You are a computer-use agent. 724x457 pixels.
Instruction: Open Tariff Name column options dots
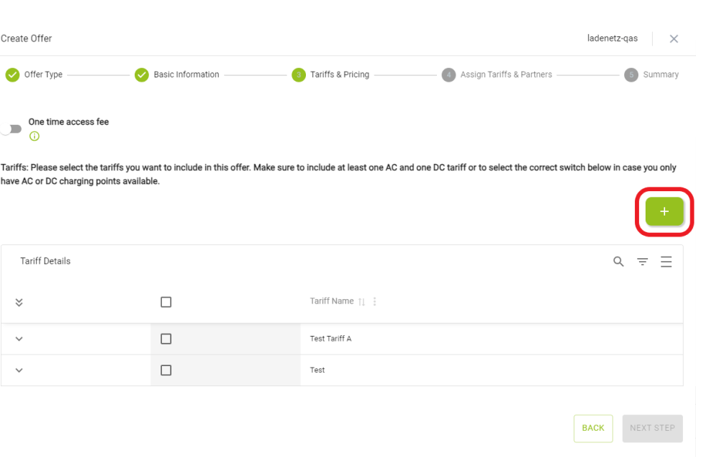(374, 301)
